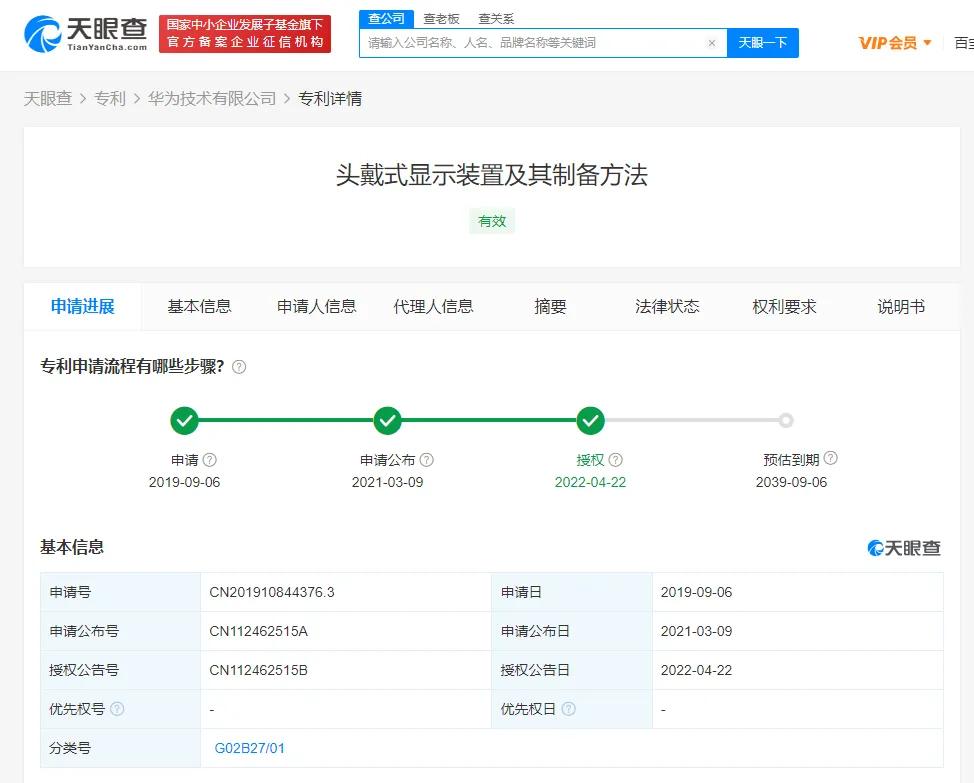Image resolution: width=974 pixels, height=783 pixels.
Task: Select the 查关系 search tab
Action: [496, 19]
